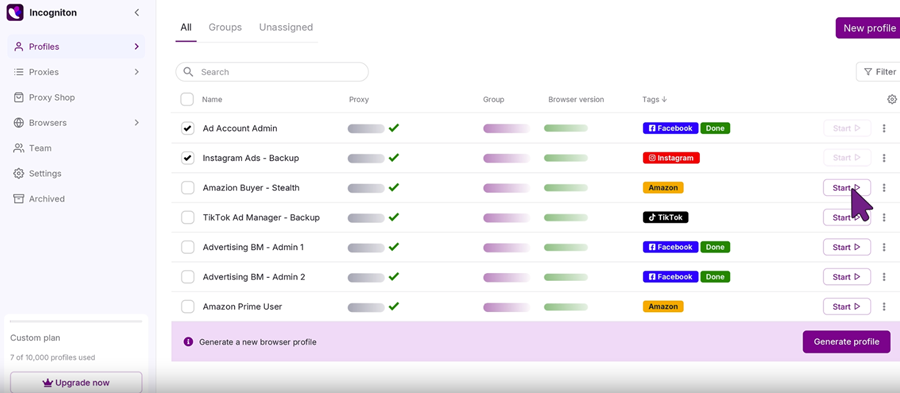Open three-dot menu for Amazon Prime User

click(x=884, y=307)
